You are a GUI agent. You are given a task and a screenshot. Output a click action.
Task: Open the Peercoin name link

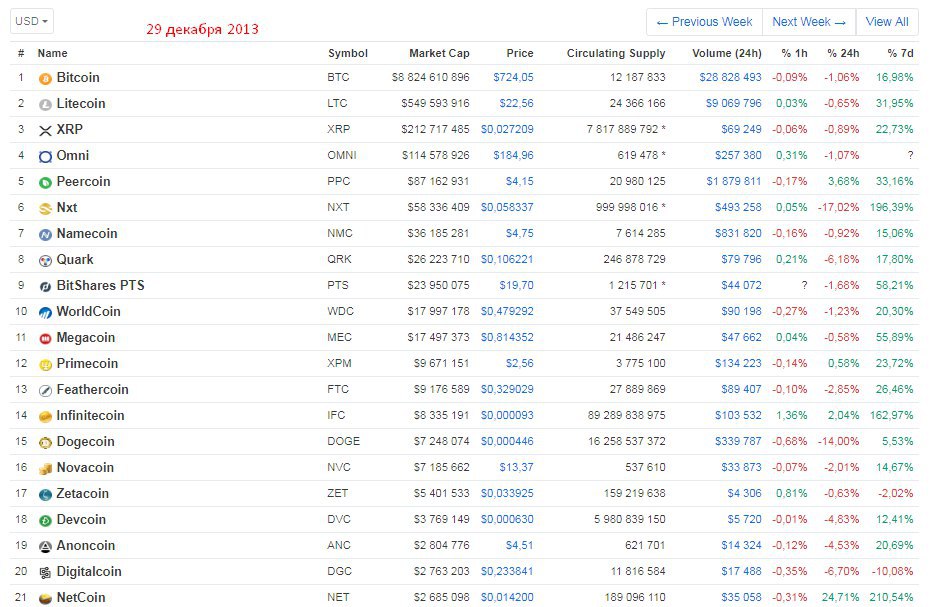pos(84,182)
